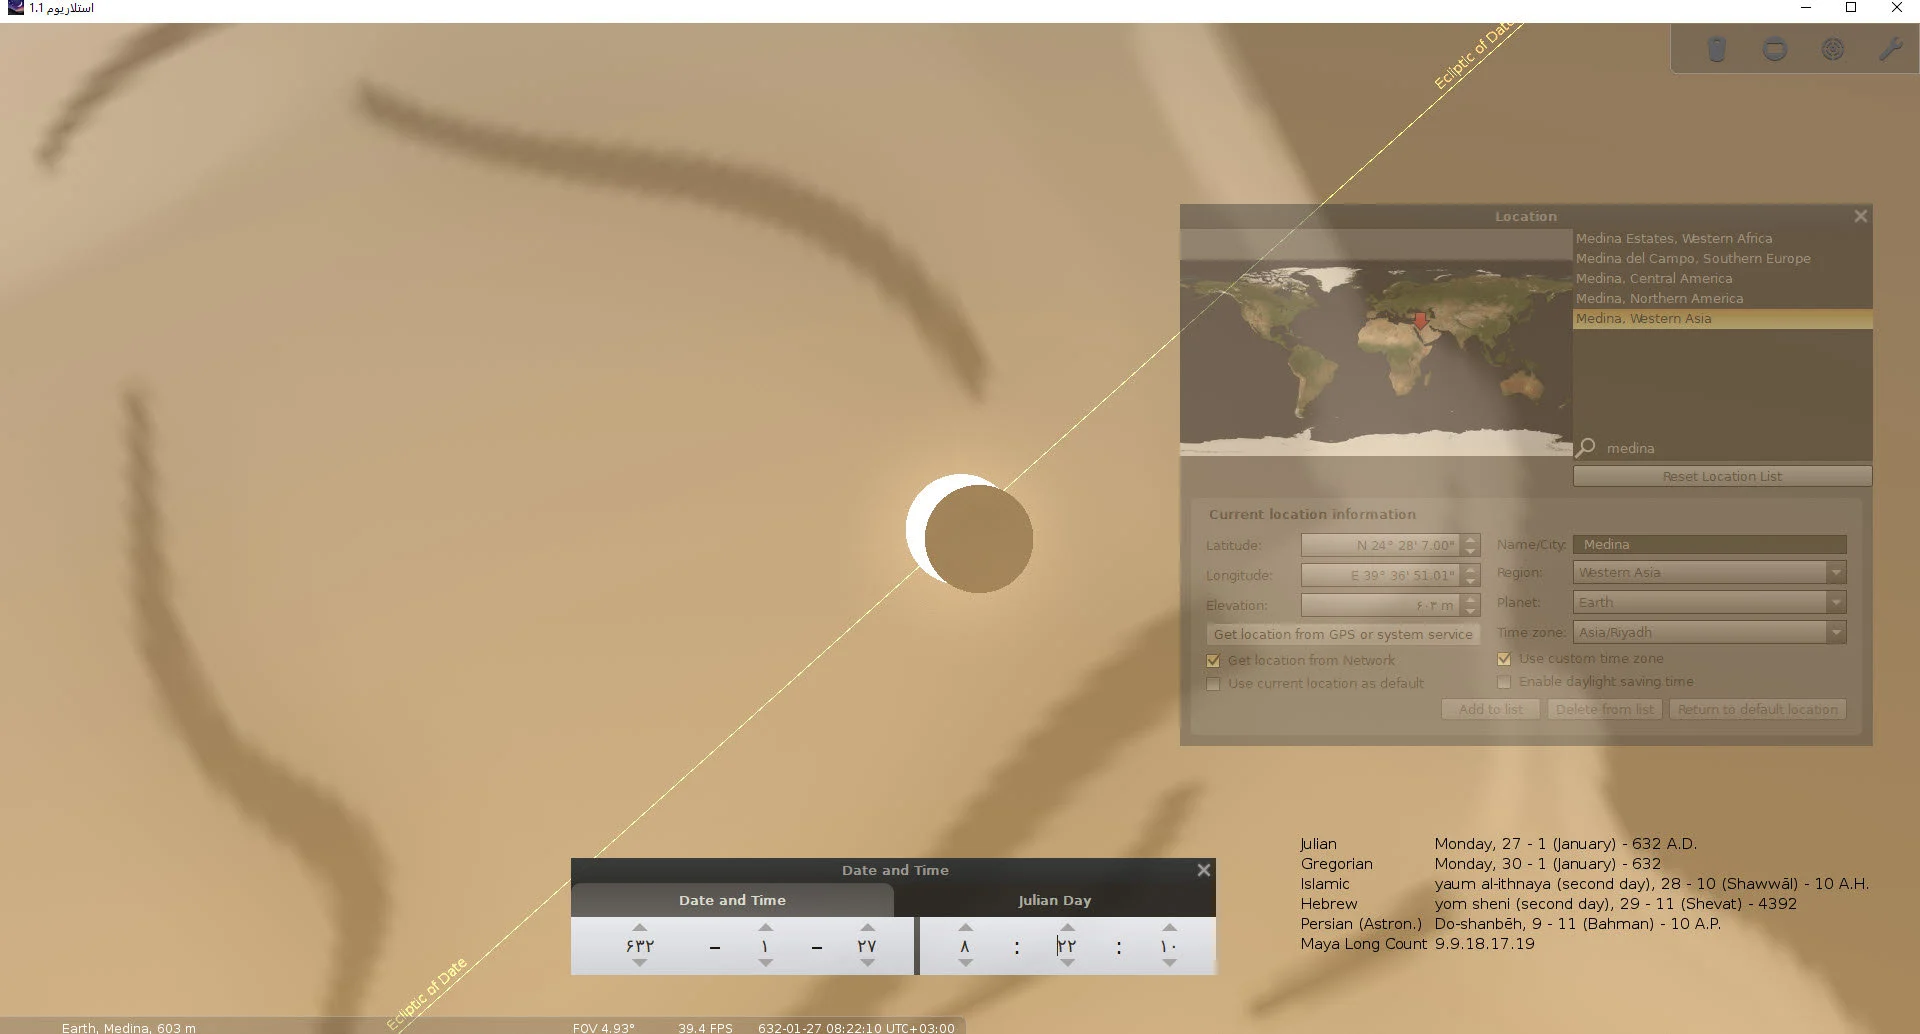
Task: Close the Location window
Action: pos(1860,216)
